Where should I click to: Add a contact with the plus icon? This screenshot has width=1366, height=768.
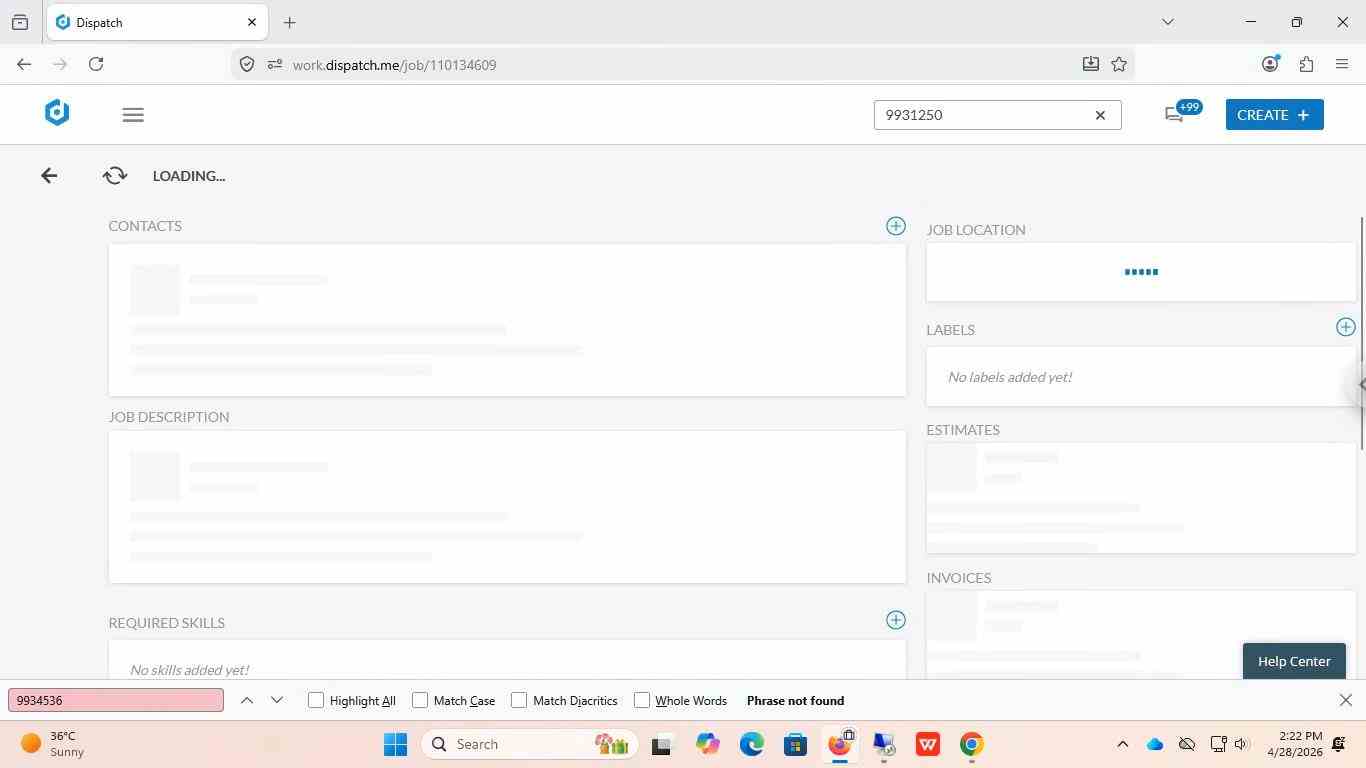(896, 226)
